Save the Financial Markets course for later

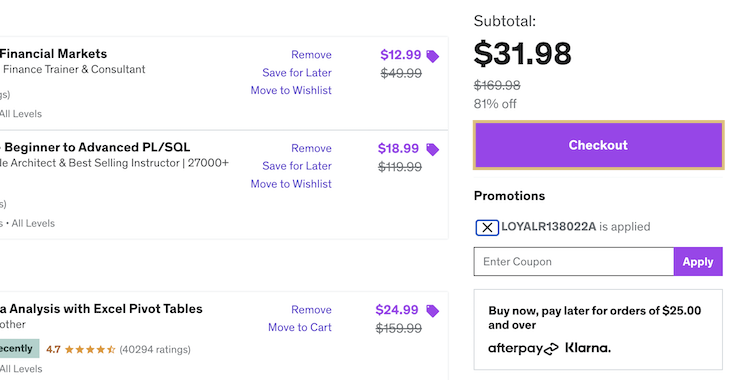tap(297, 73)
